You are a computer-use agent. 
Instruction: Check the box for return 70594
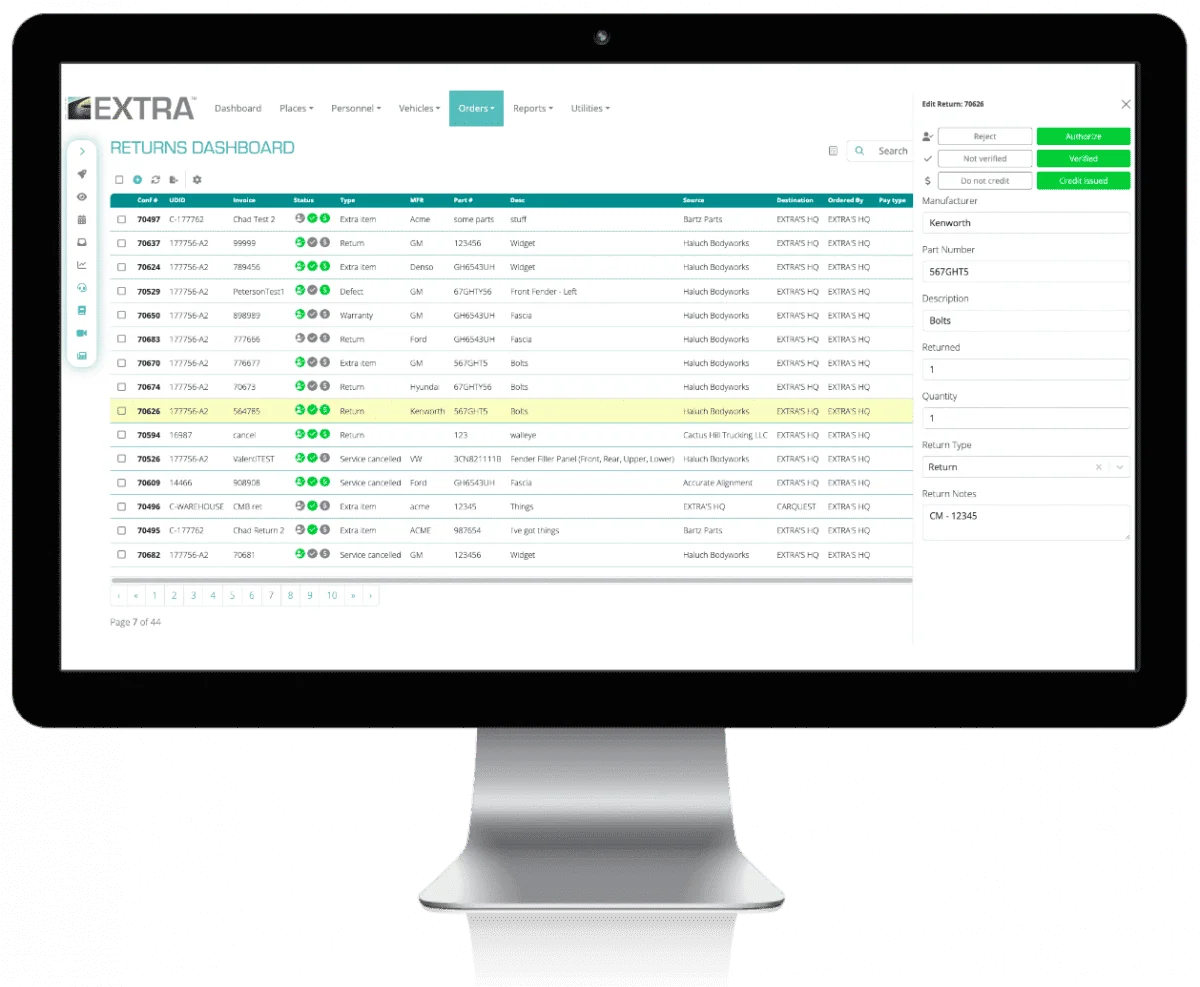click(121, 434)
